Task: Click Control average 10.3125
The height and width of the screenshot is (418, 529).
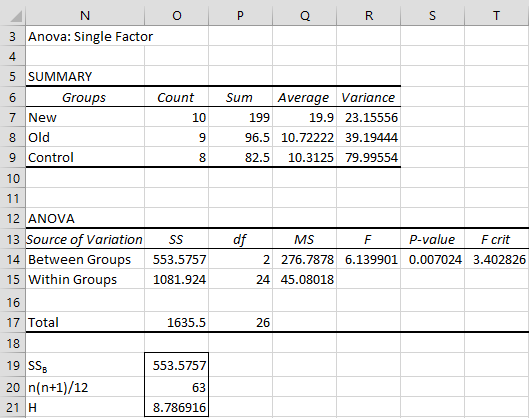Action: pos(304,157)
